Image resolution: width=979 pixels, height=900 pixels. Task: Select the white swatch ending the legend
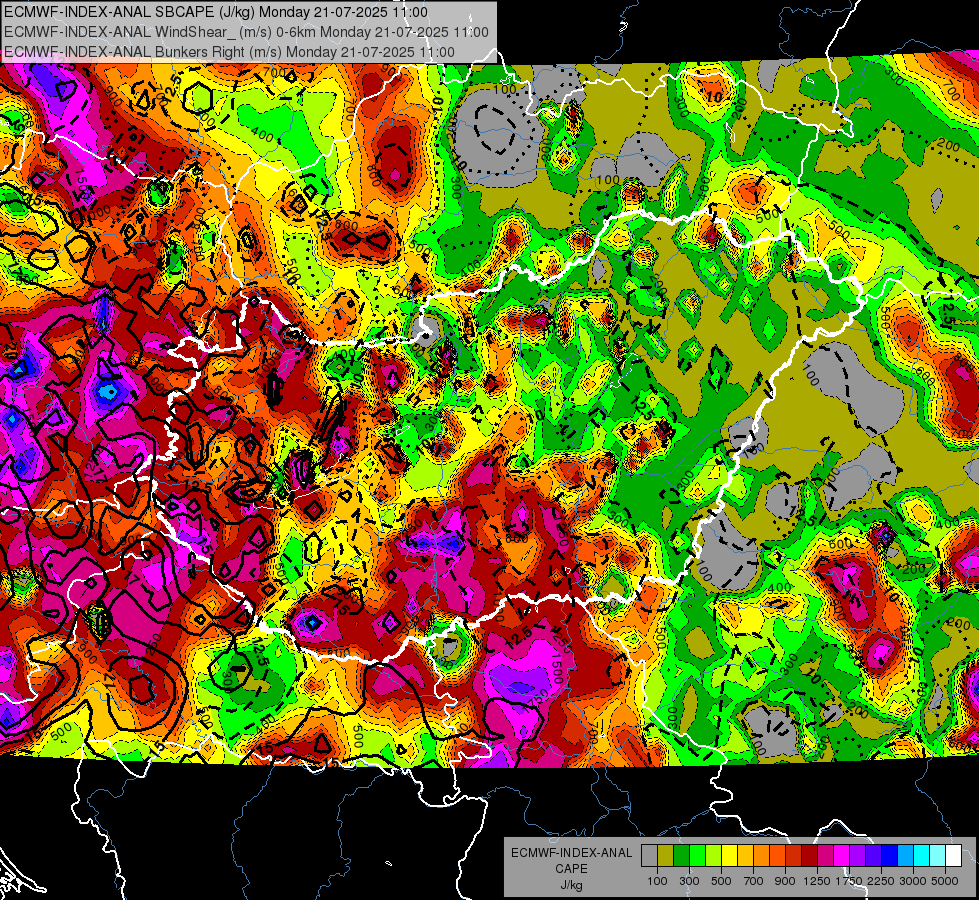953,856
